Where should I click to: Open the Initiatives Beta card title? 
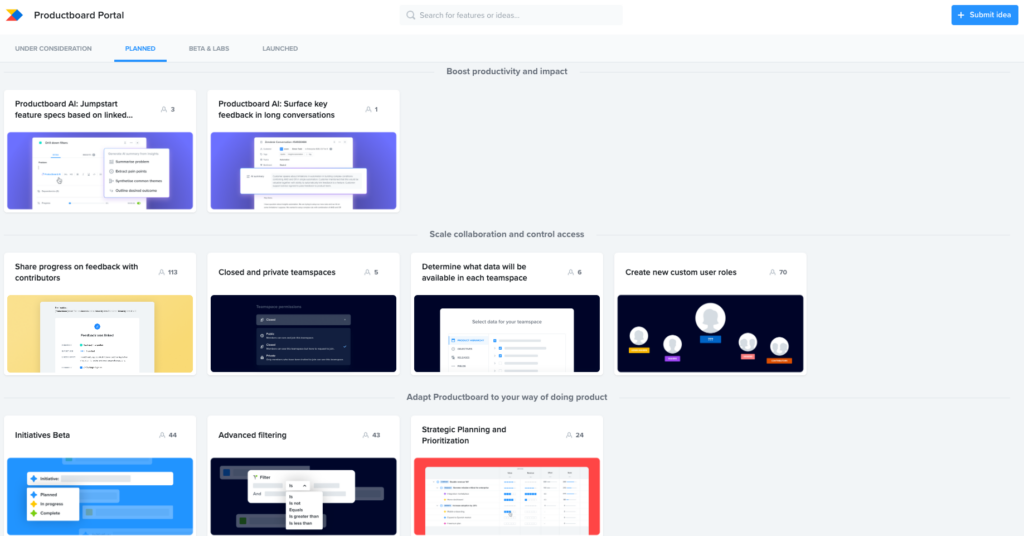[42, 435]
